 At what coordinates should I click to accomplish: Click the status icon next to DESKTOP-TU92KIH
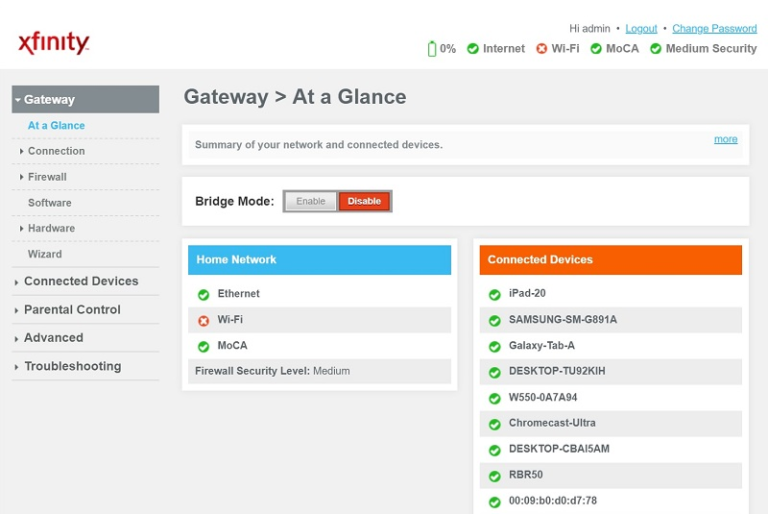tap(495, 372)
